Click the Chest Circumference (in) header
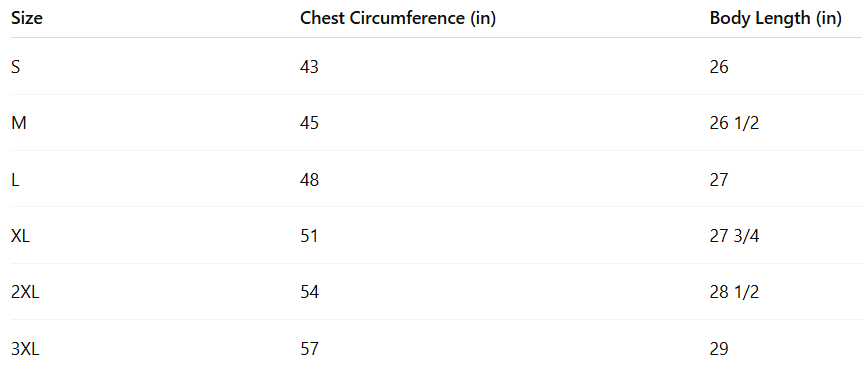The width and height of the screenshot is (862, 382). pos(398,18)
